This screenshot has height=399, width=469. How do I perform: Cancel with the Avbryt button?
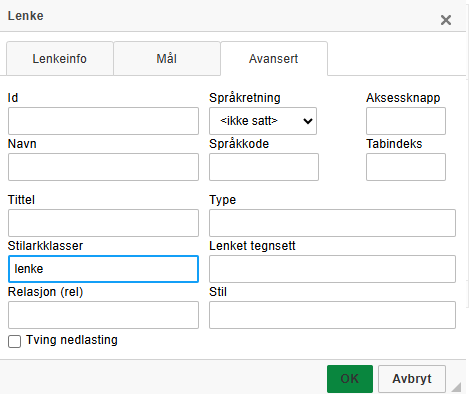pyautogui.click(x=412, y=379)
